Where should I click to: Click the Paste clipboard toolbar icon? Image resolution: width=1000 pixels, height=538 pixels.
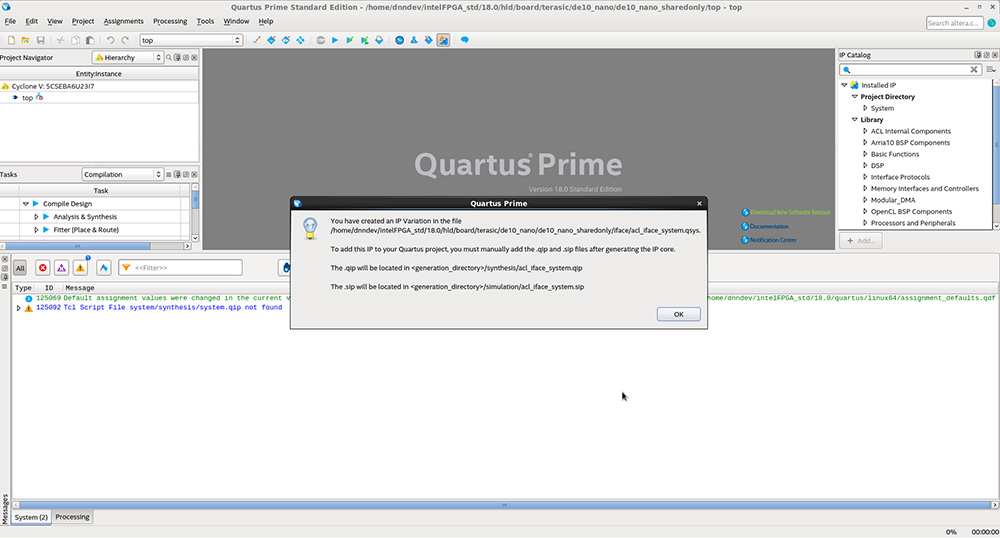(90, 40)
